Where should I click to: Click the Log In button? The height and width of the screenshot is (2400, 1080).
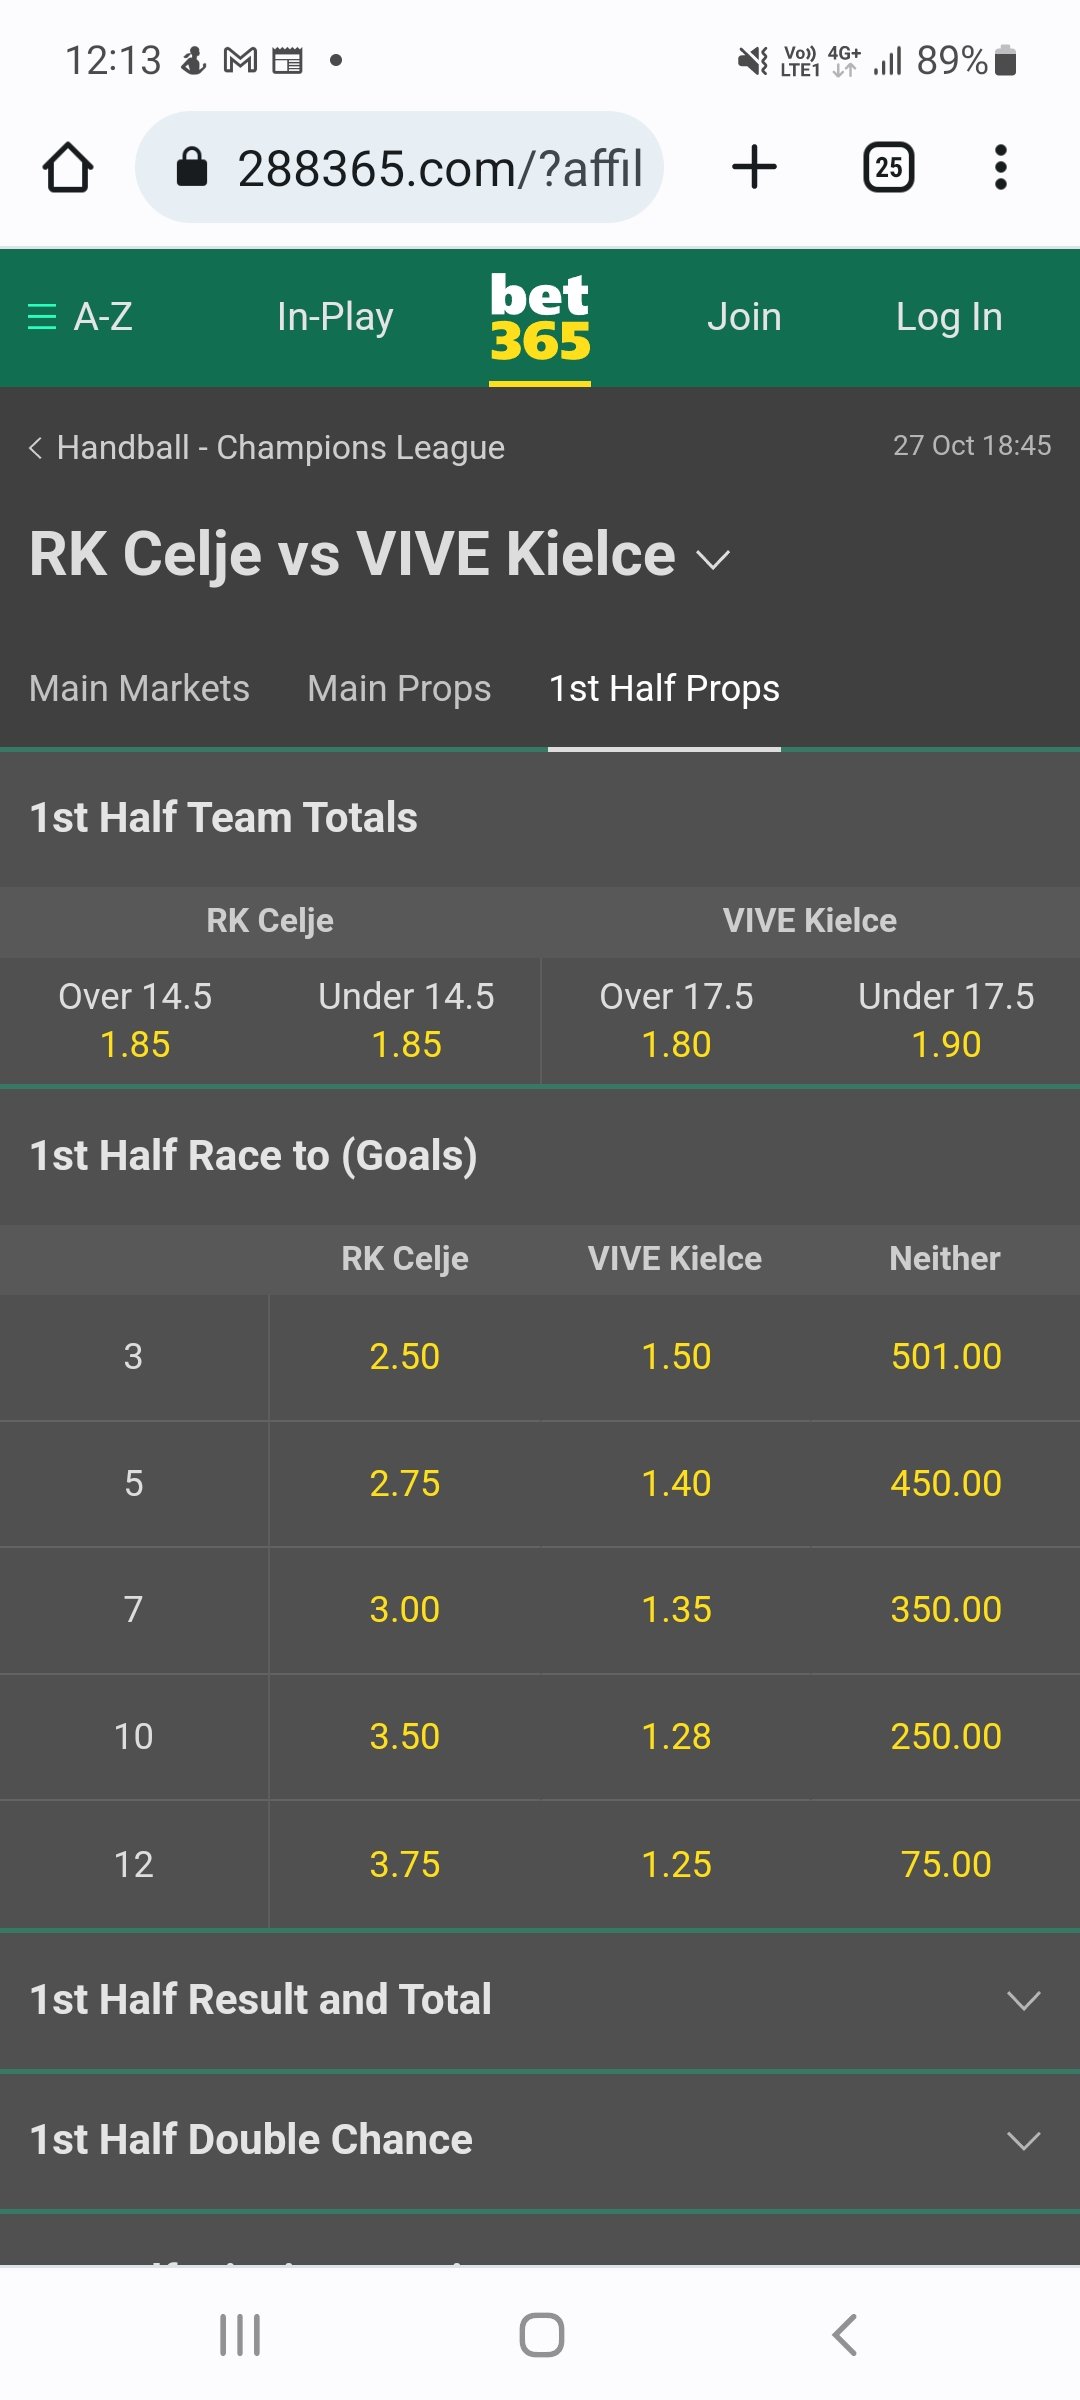[x=948, y=317]
